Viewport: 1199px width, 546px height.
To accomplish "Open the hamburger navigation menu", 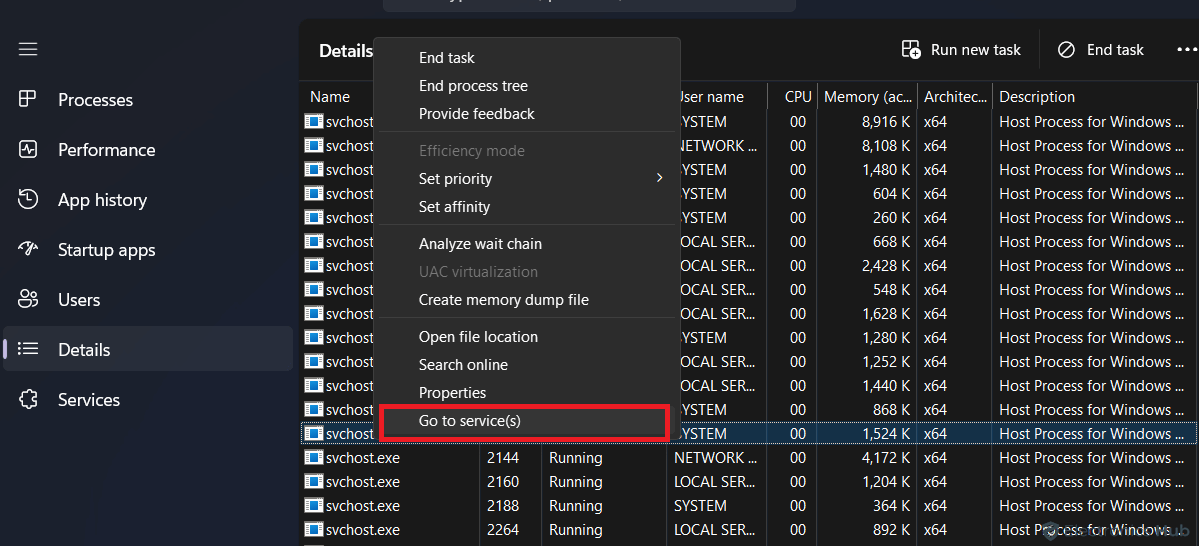I will 28,50.
